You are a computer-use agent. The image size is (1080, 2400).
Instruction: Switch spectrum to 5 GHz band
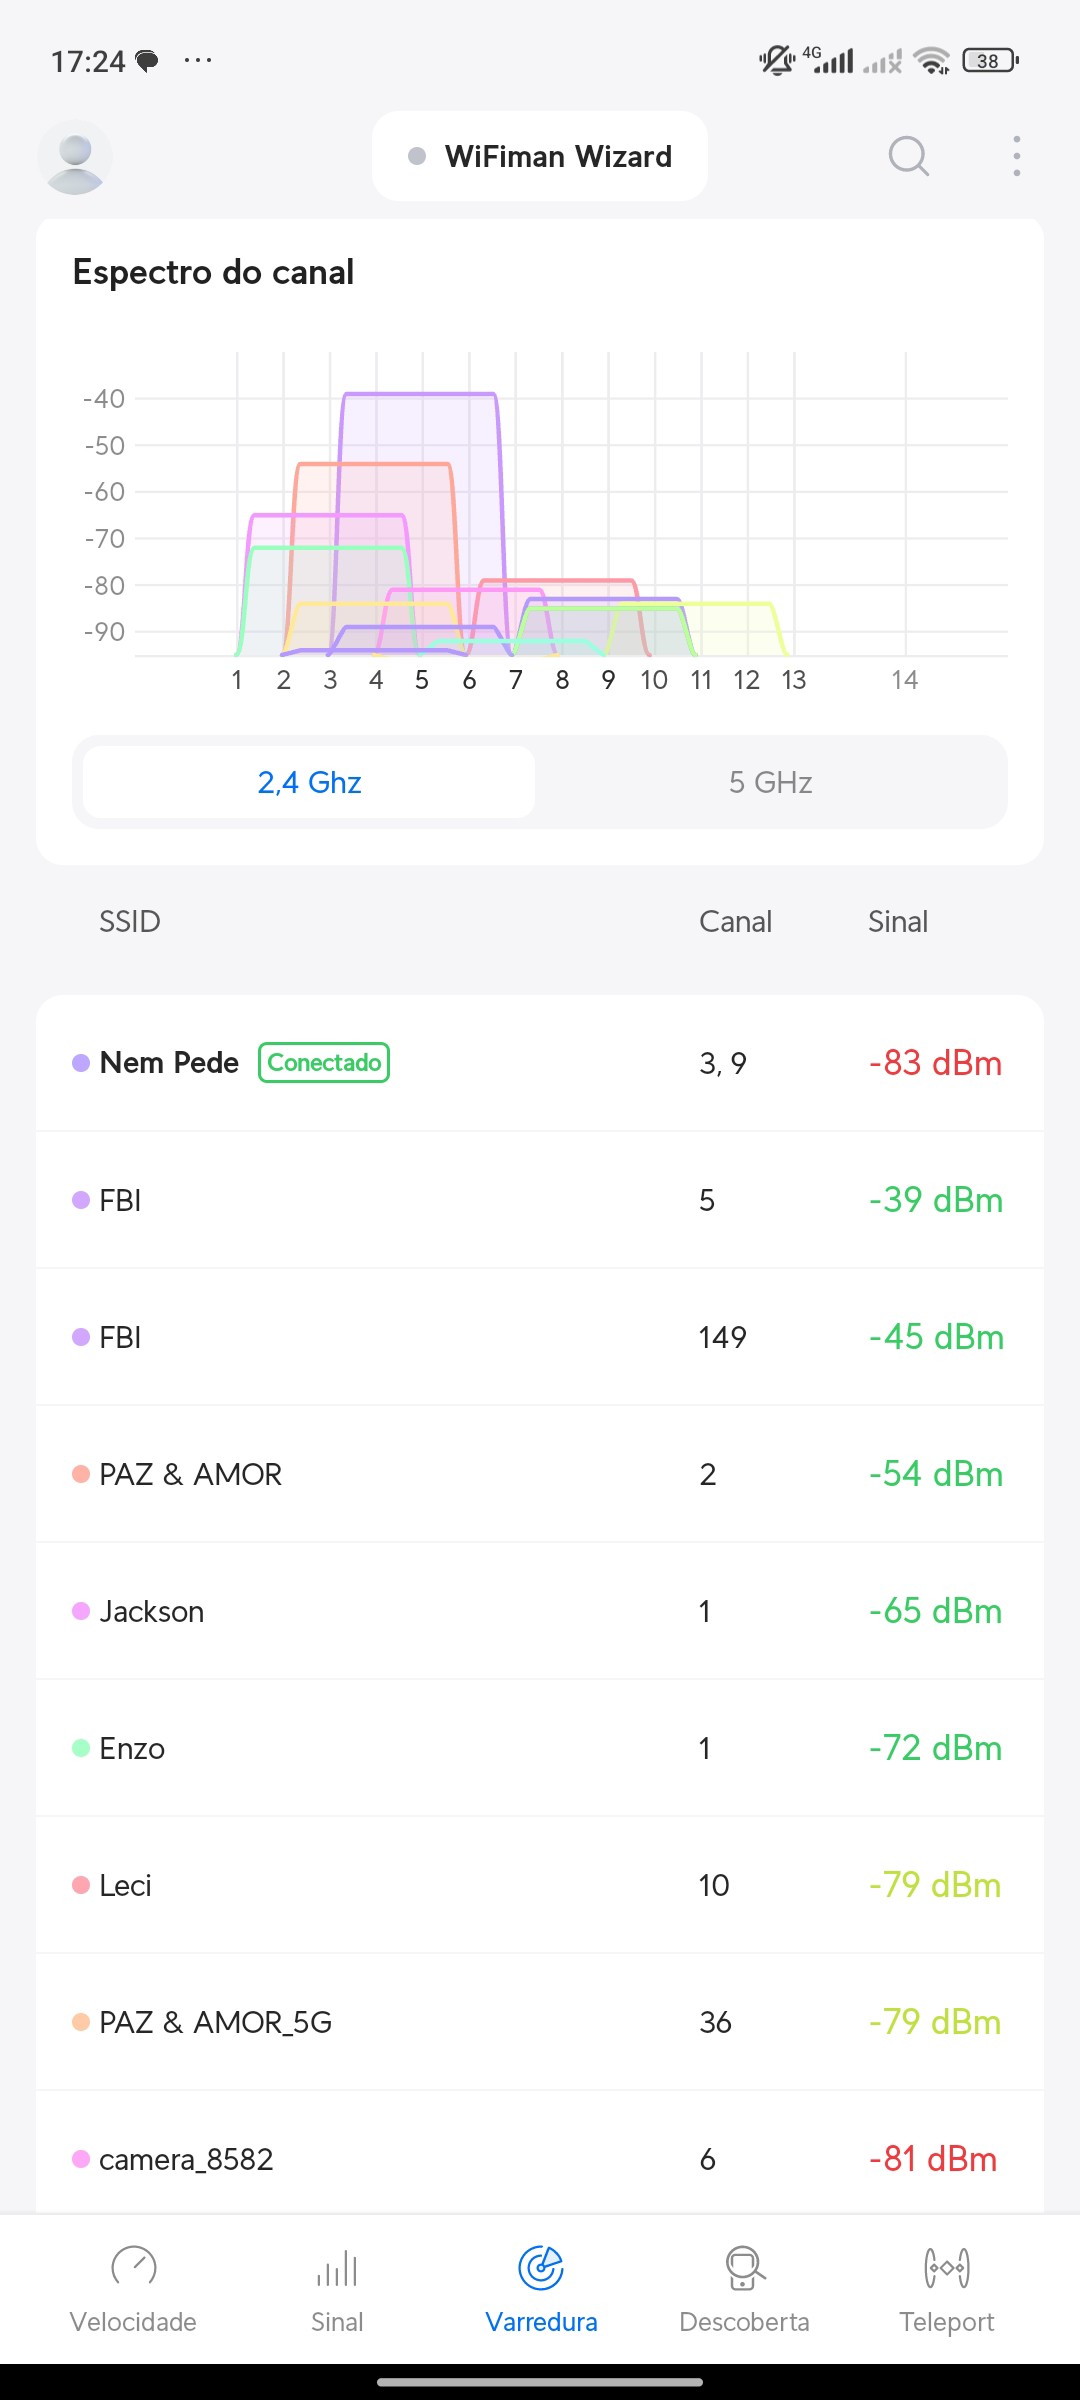[x=770, y=782]
